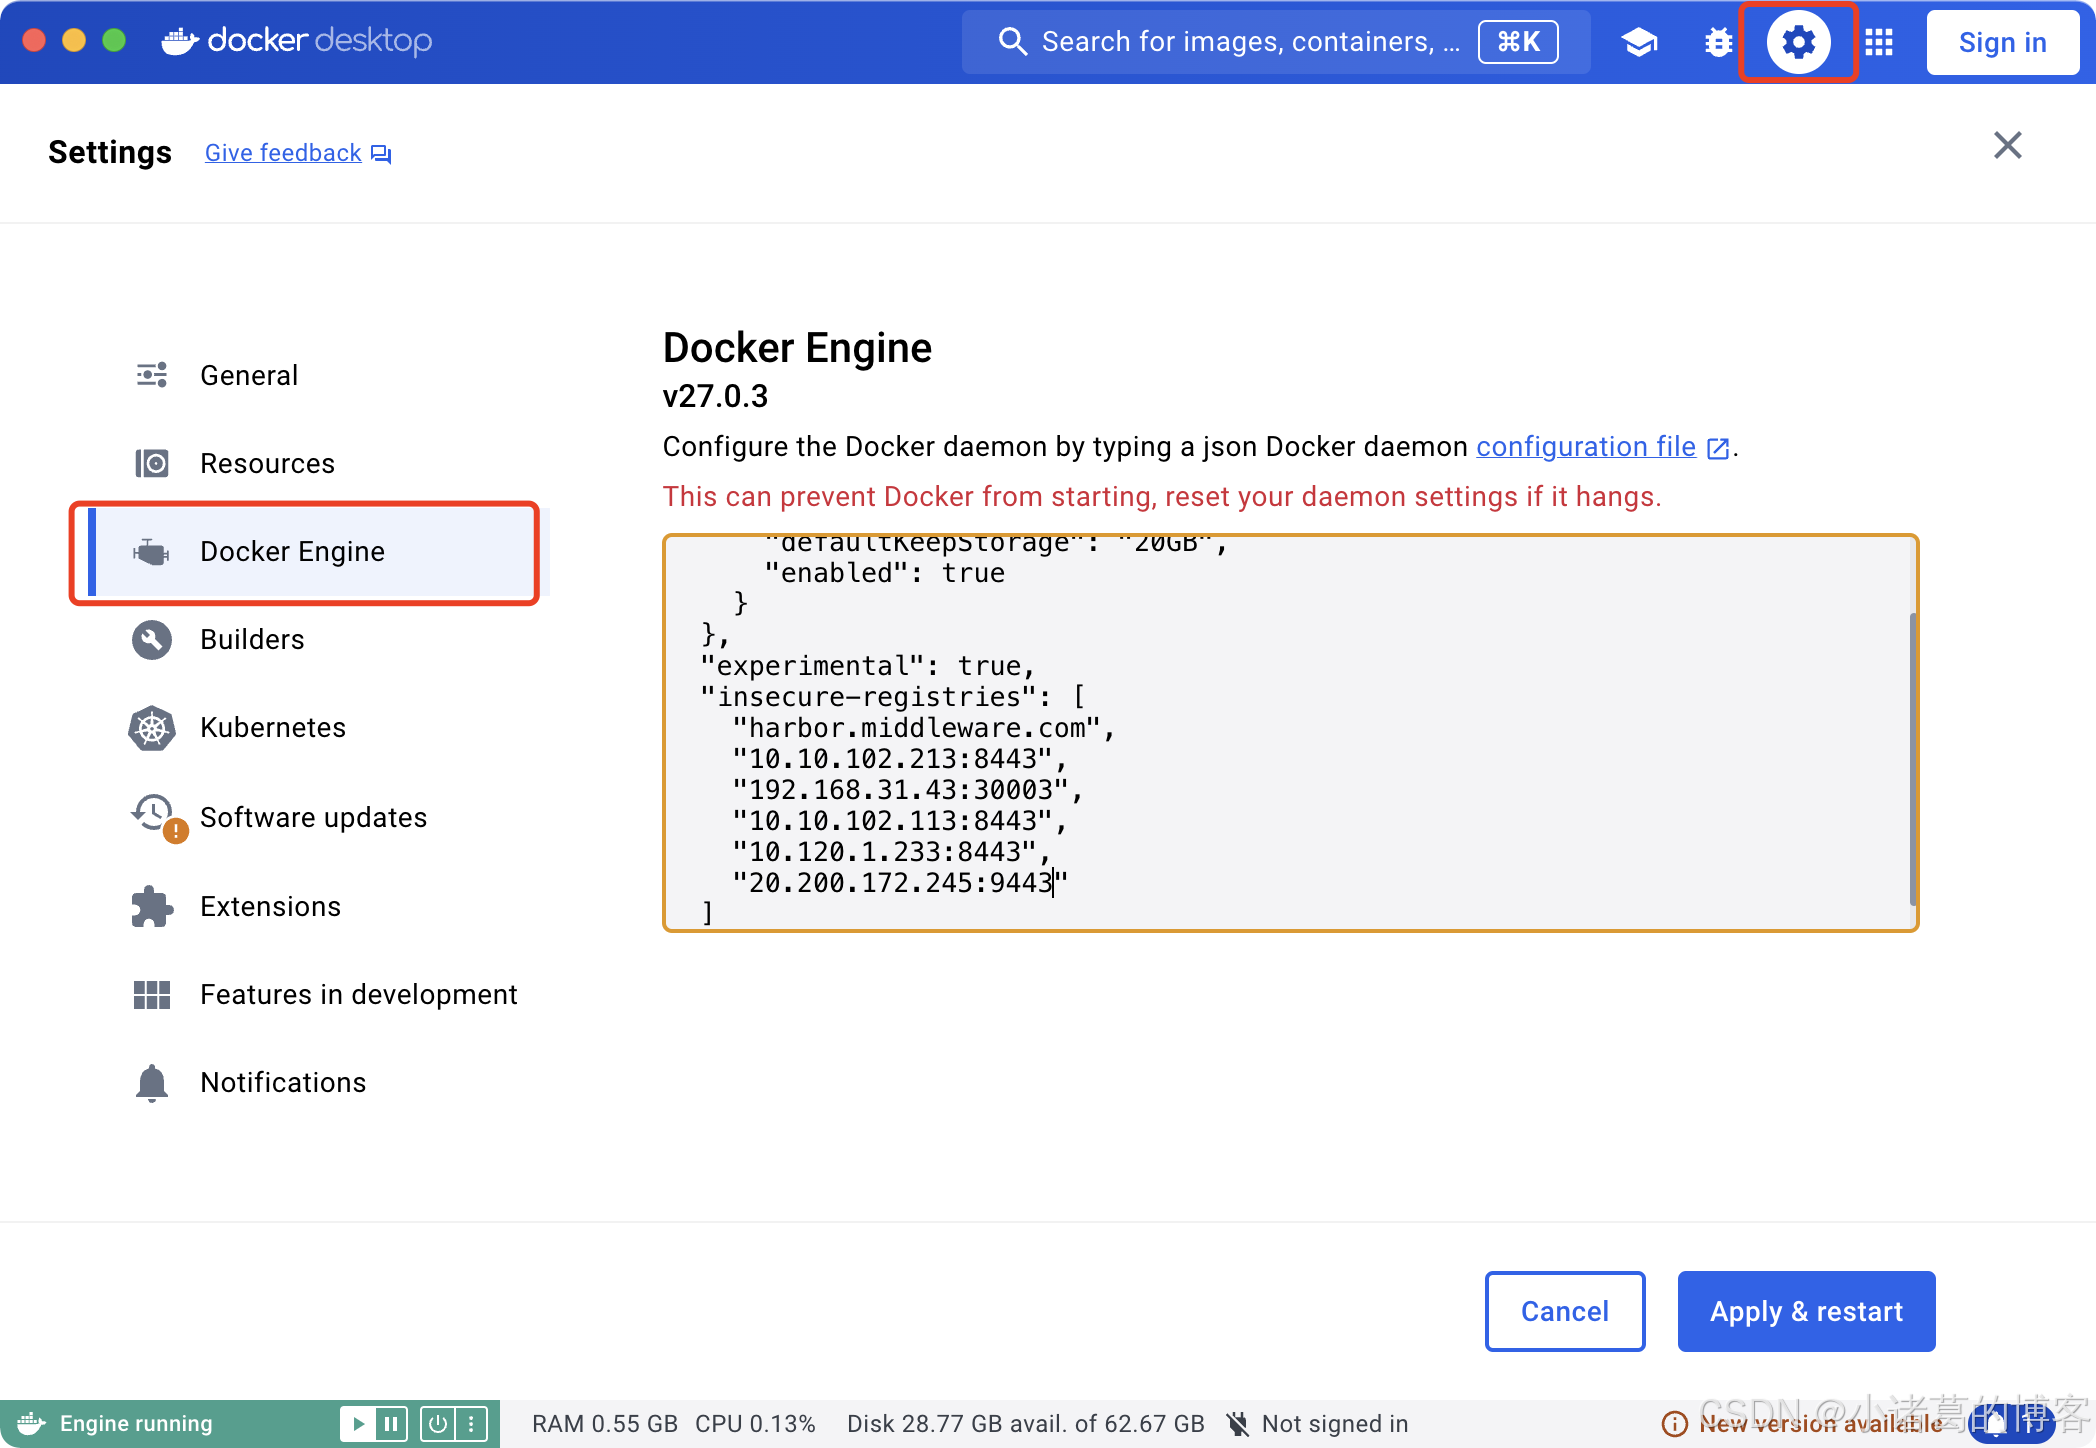Close the Settings panel with X
The height and width of the screenshot is (1448, 2096).
point(2007,146)
